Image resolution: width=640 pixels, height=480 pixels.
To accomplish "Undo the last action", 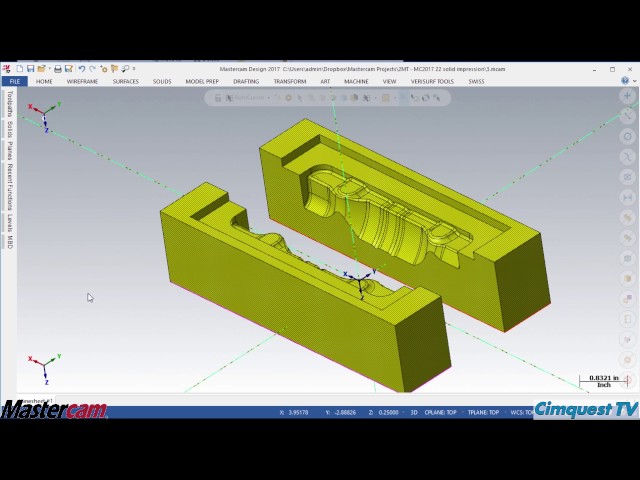I will 82,69.
